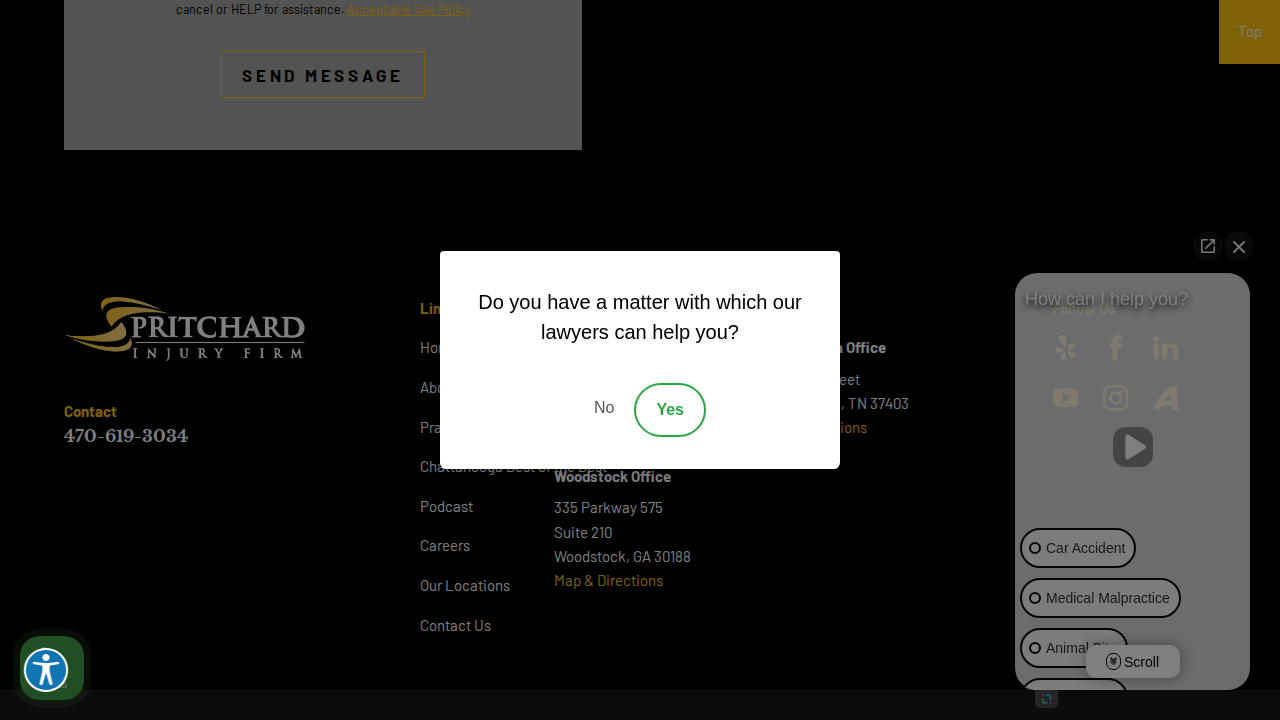This screenshot has height=720, width=1280.
Task: Select the Car Accident option
Action: [x=1078, y=548]
